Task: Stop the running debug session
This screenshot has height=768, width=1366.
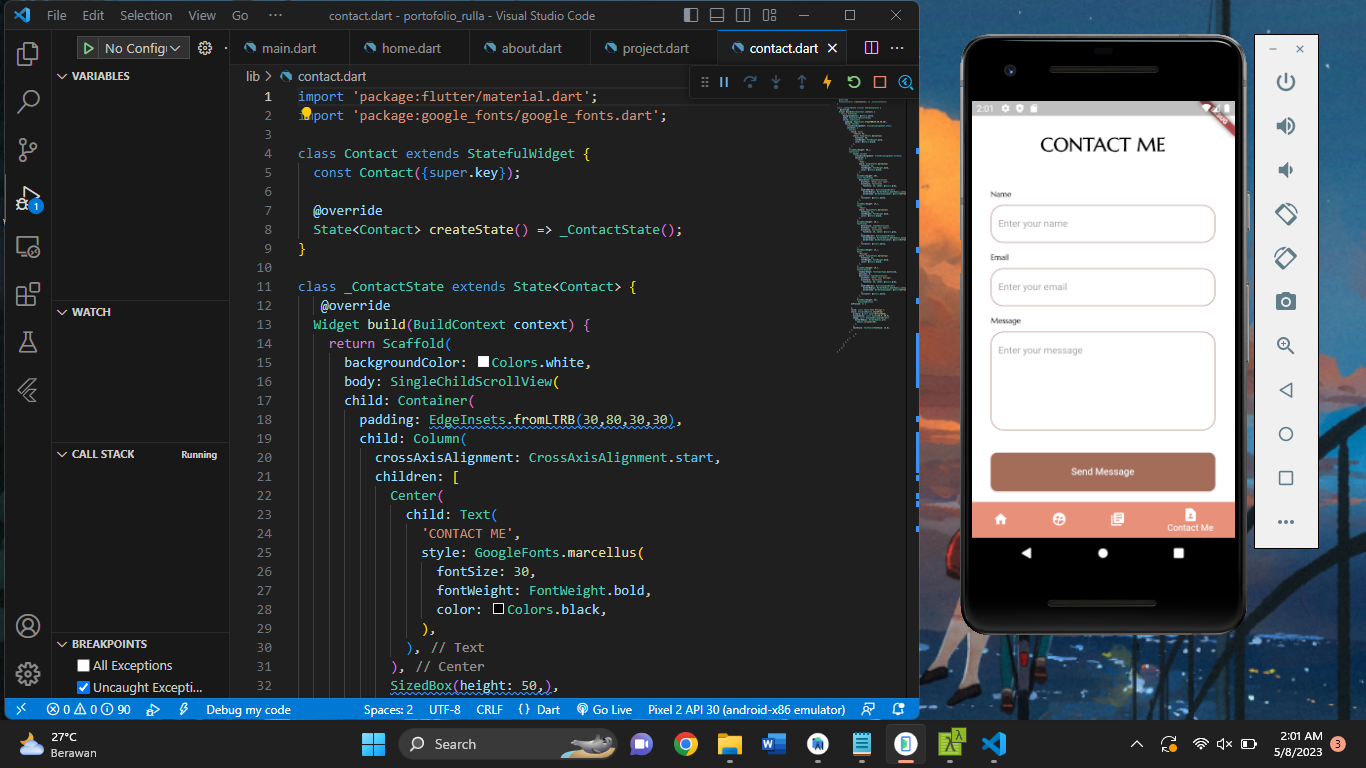Action: (878, 83)
